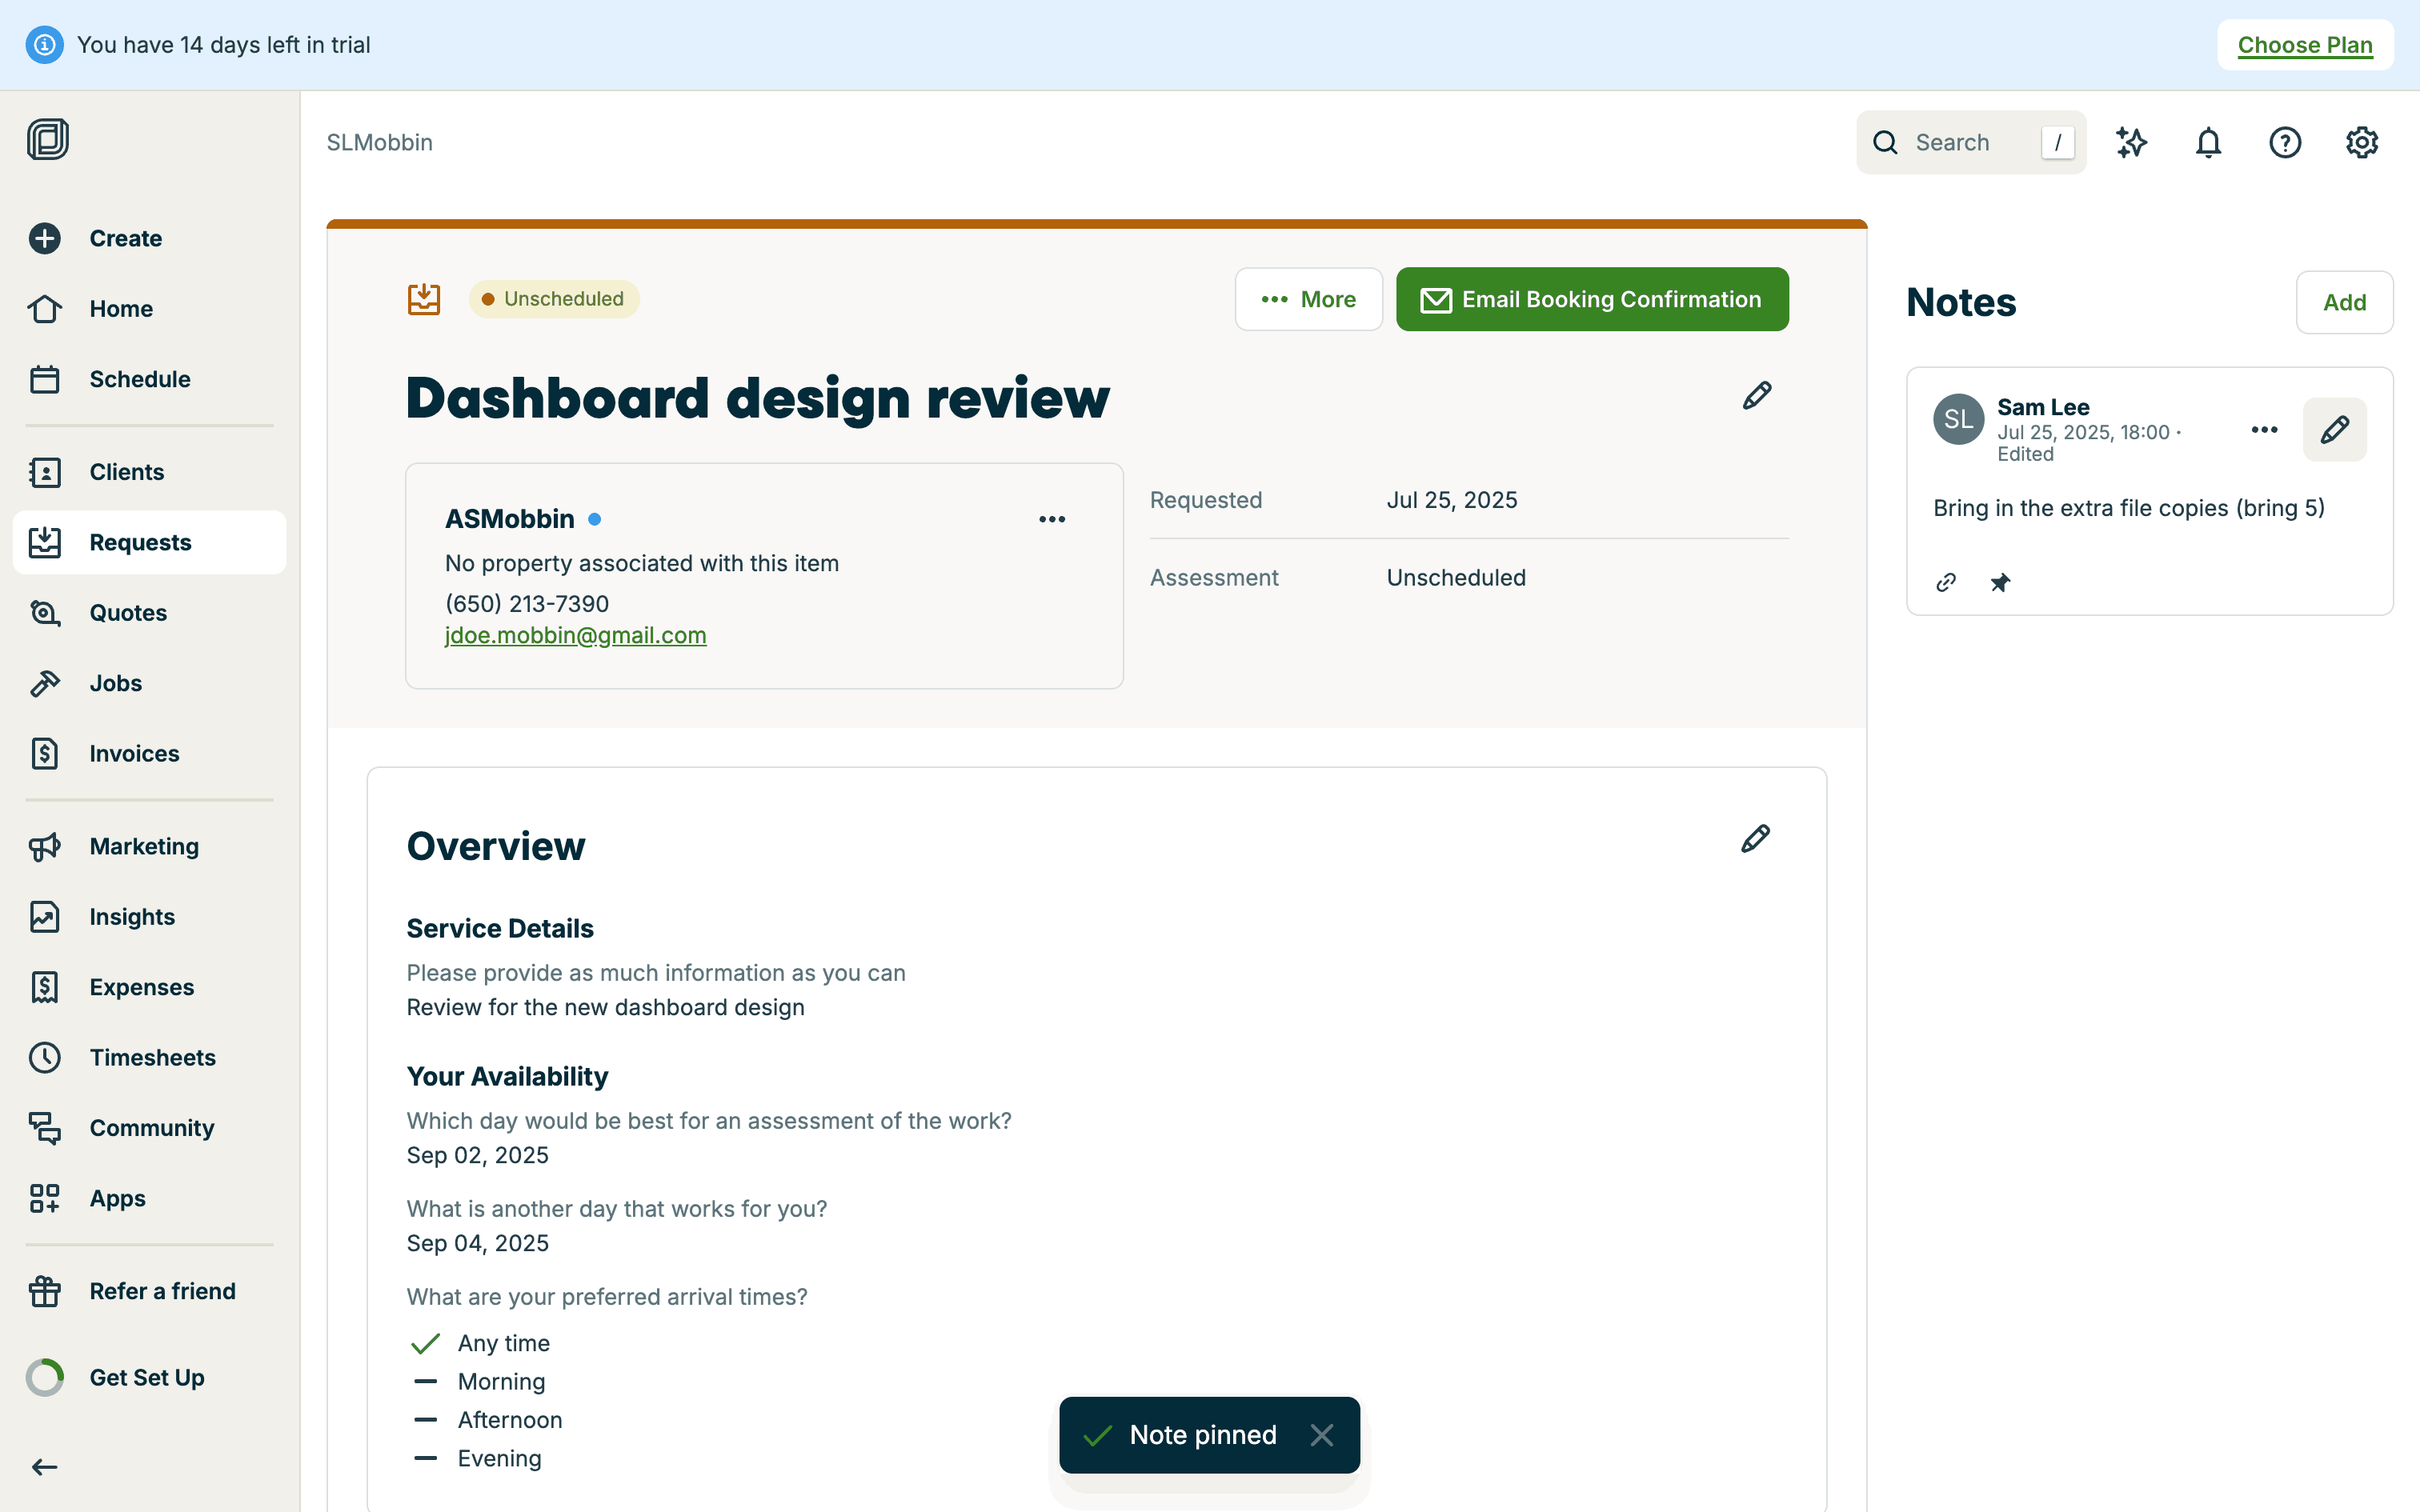
Task: Click Email Booking Confirmation button
Action: [x=1592, y=299]
